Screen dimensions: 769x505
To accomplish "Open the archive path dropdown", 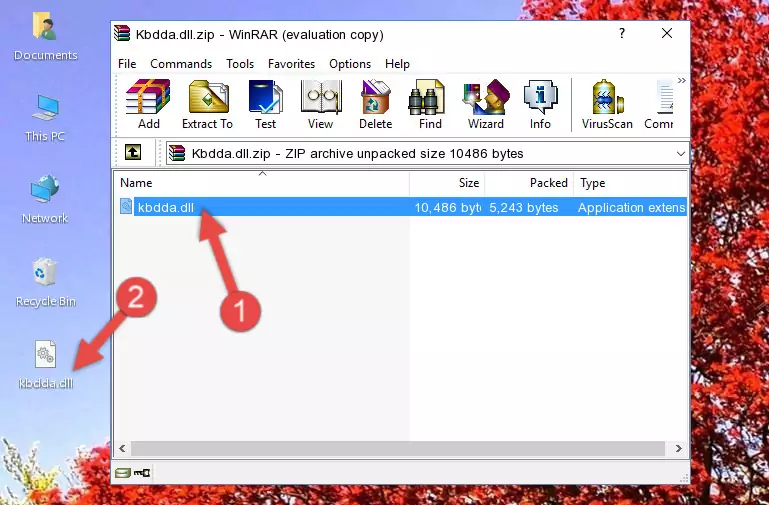I will [681, 153].
